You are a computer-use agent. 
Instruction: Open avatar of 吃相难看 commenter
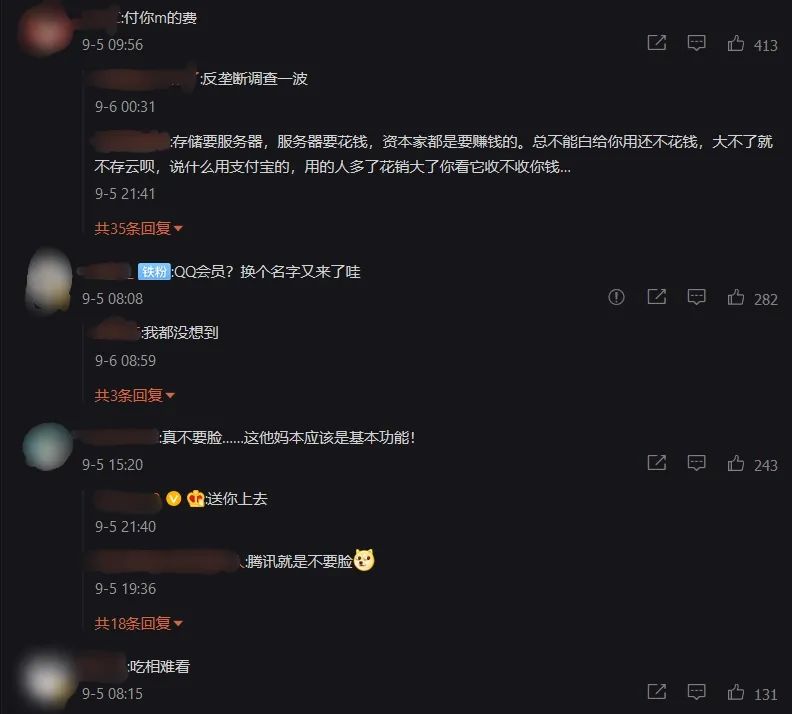click(x=48, y=678)
